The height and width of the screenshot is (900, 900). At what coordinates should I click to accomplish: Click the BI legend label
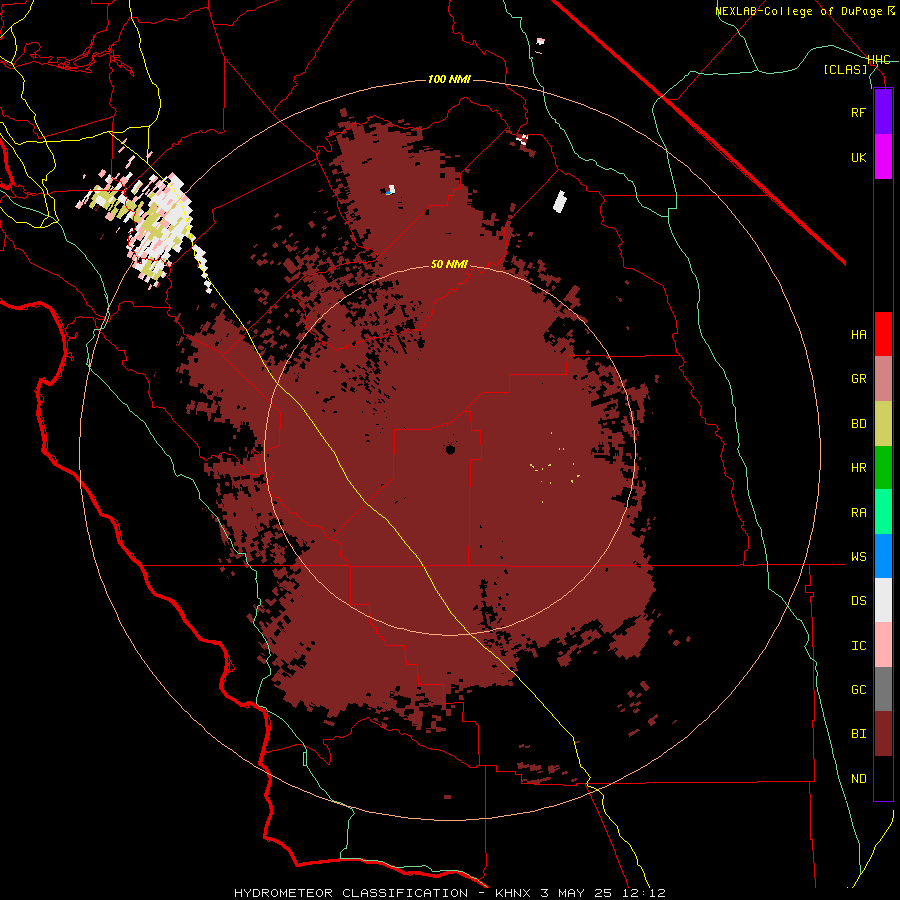click(858, 734)
